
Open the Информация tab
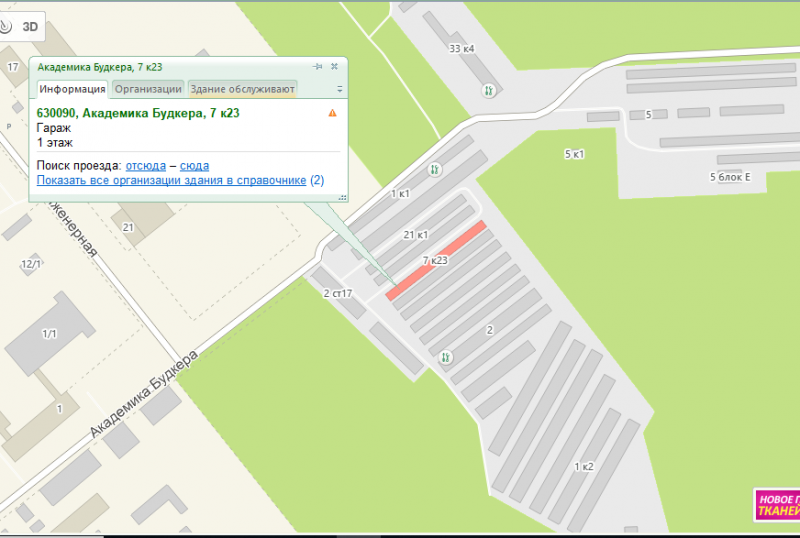click(x=72, y=89)
